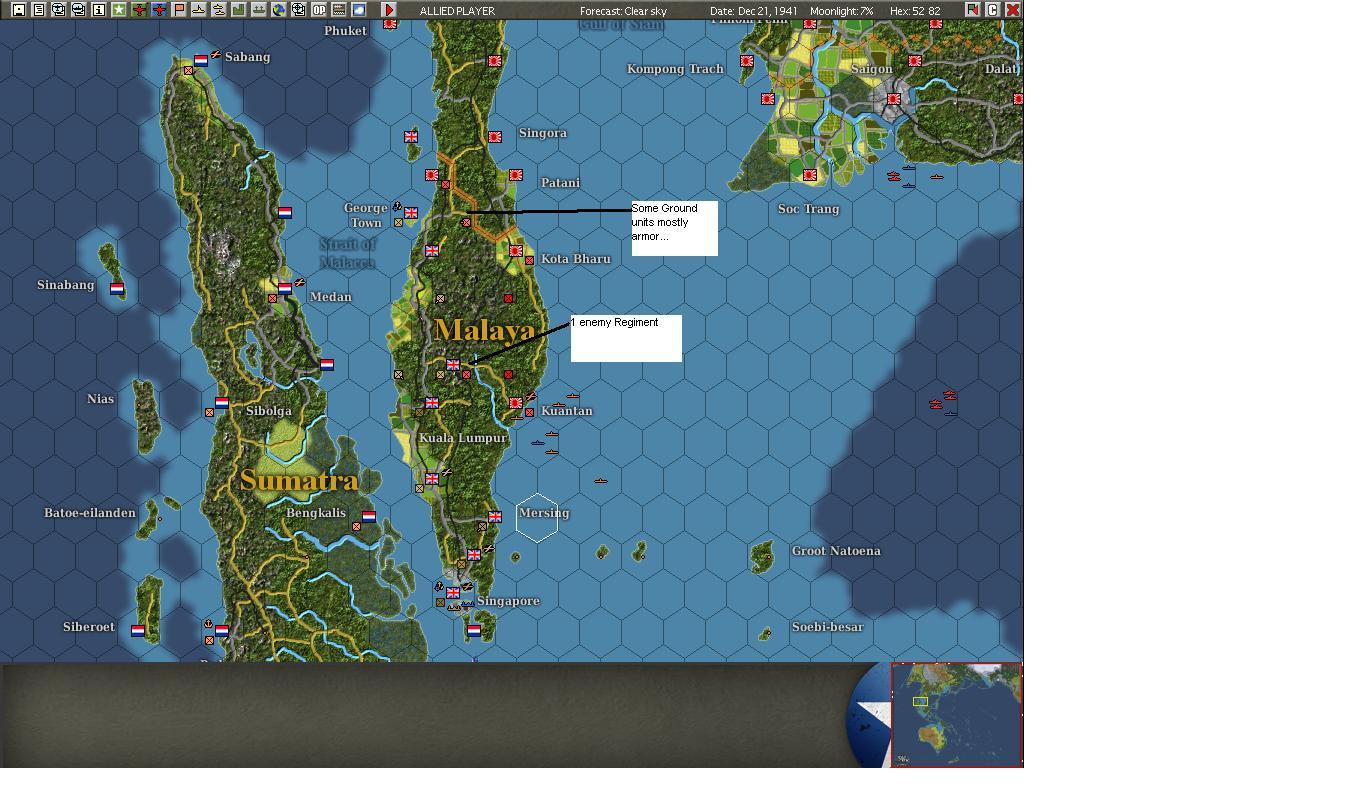Image resolution: width=1345 pixels, height=810 pixels.
Task: Click the globe with crosshair icon
Action: pos(299,10)
